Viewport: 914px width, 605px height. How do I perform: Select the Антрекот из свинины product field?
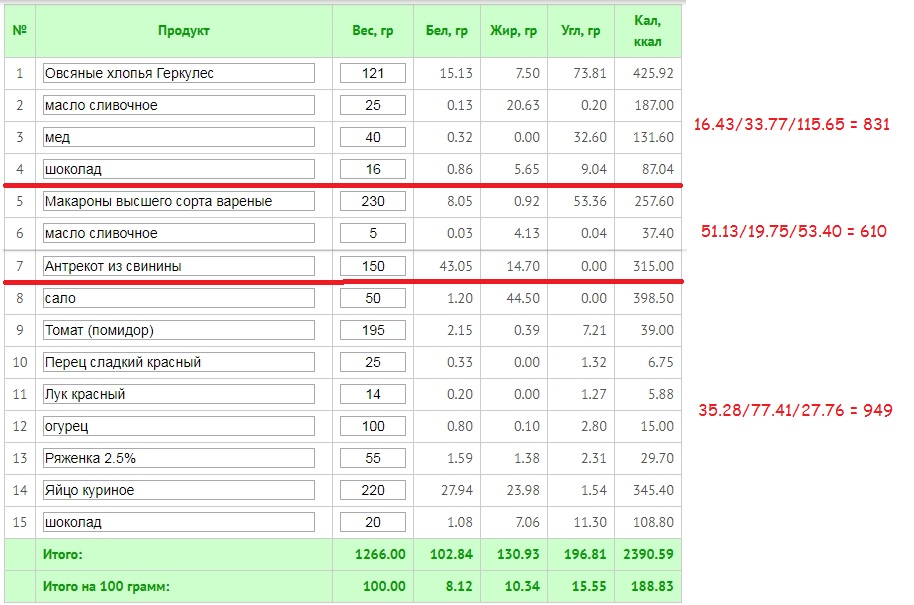[179, 266]
